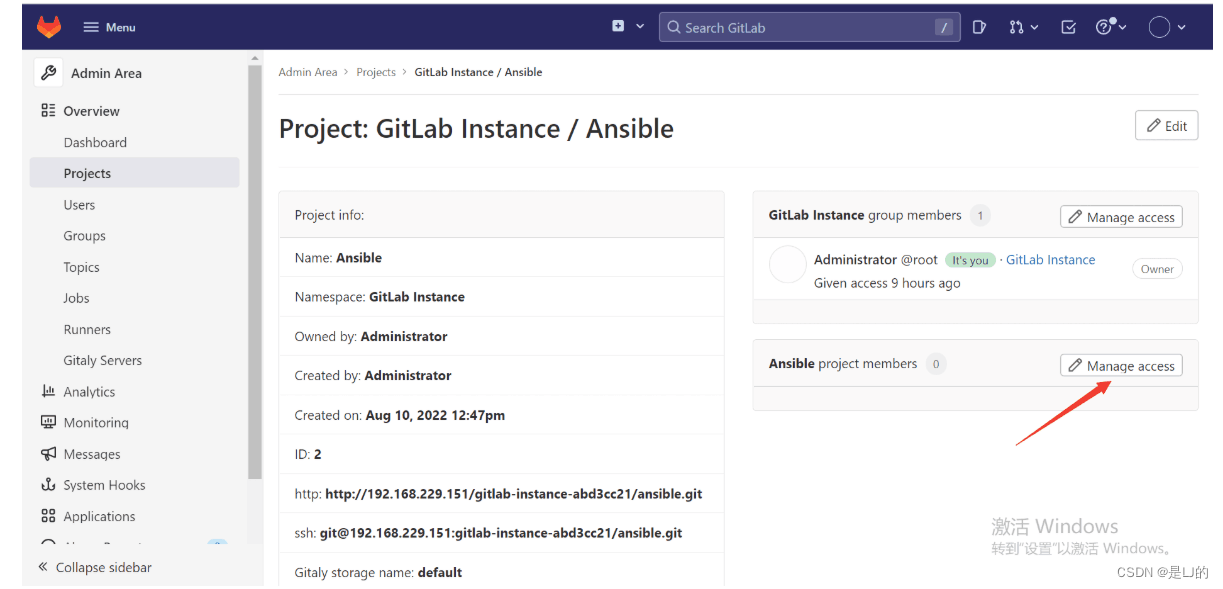The height and width of the screenshot is (589, 1223).
Task: Open Overview in sidebar
Action: coord(91,111)
